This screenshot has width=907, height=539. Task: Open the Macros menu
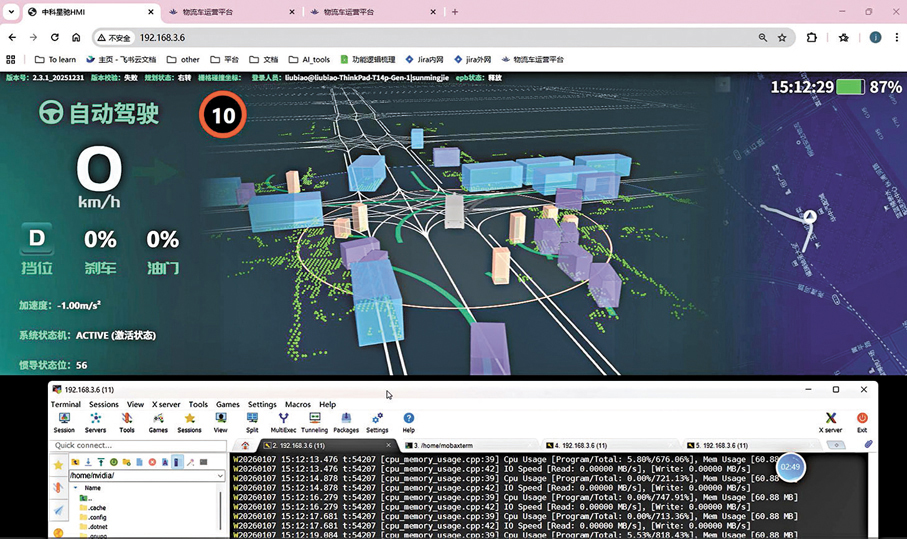[x=297, y=405]
